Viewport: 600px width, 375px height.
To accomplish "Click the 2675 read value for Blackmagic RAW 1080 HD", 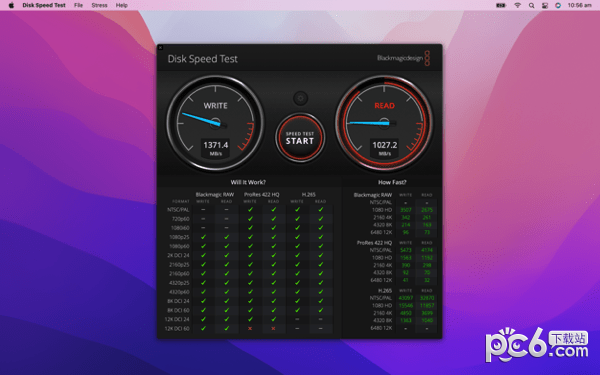I will pyautogui.click(x=427, y=210).
